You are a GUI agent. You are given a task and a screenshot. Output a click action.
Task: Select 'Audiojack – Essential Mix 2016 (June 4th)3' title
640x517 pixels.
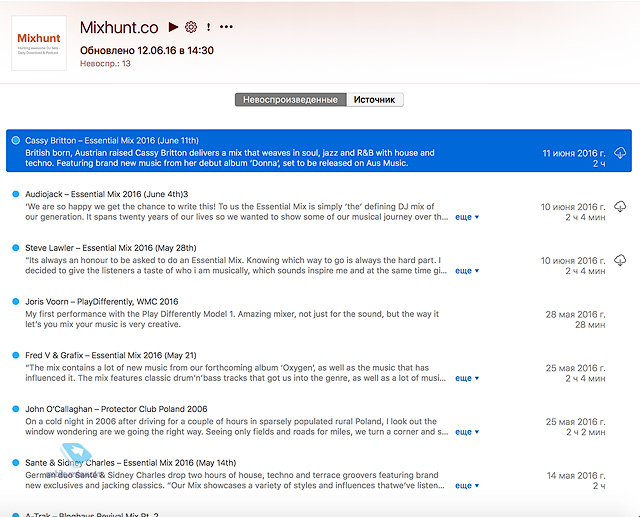[x=107, y=194]
